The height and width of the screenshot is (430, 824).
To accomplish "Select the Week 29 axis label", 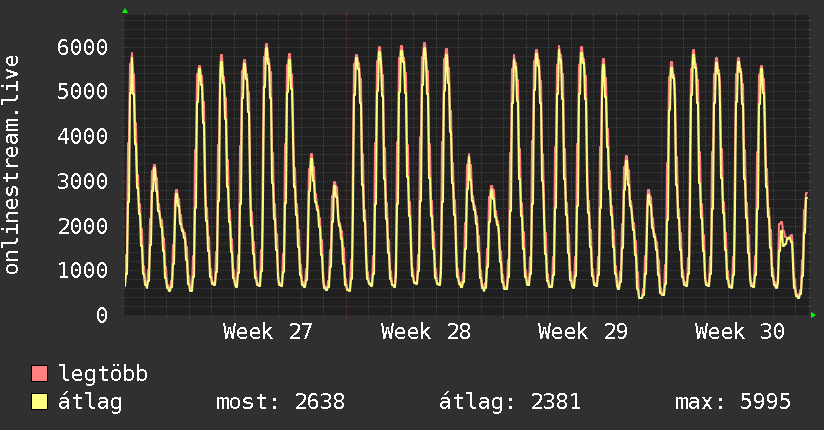I will point(583,332).
